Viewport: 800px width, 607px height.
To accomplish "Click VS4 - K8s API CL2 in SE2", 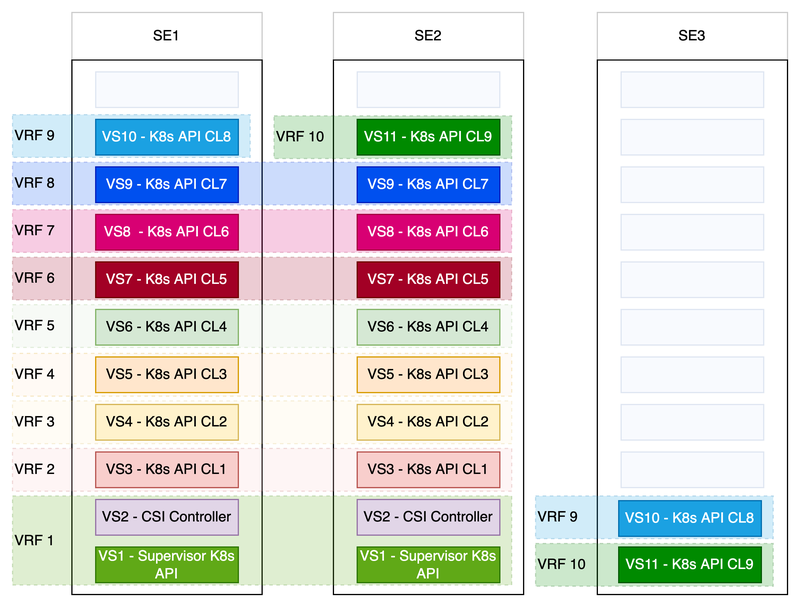I will pyautogui.click(x=428, y=422).
